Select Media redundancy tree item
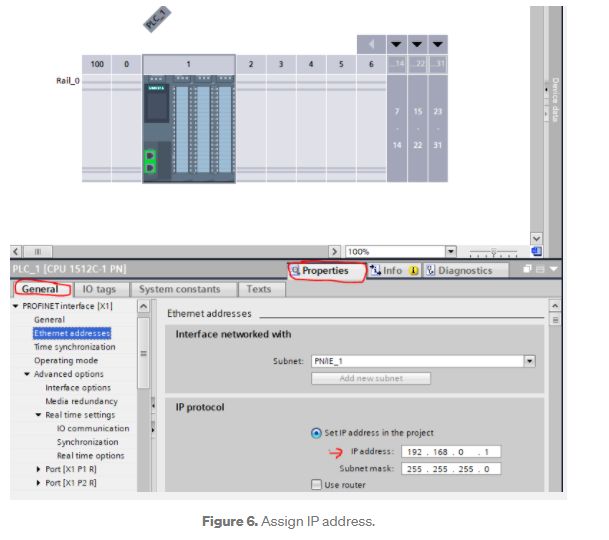The width and height of the screenshot is (609, 540). tap(81, 401)
